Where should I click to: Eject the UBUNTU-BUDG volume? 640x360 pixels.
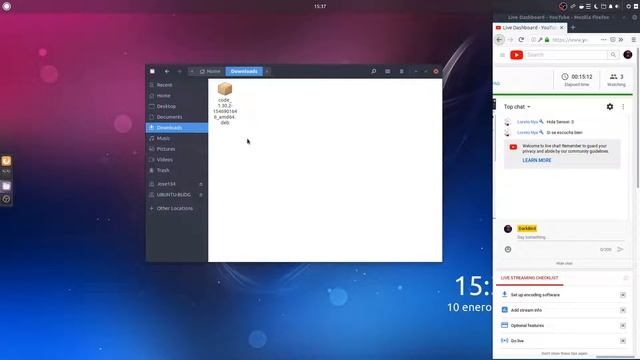coord(201,195)
